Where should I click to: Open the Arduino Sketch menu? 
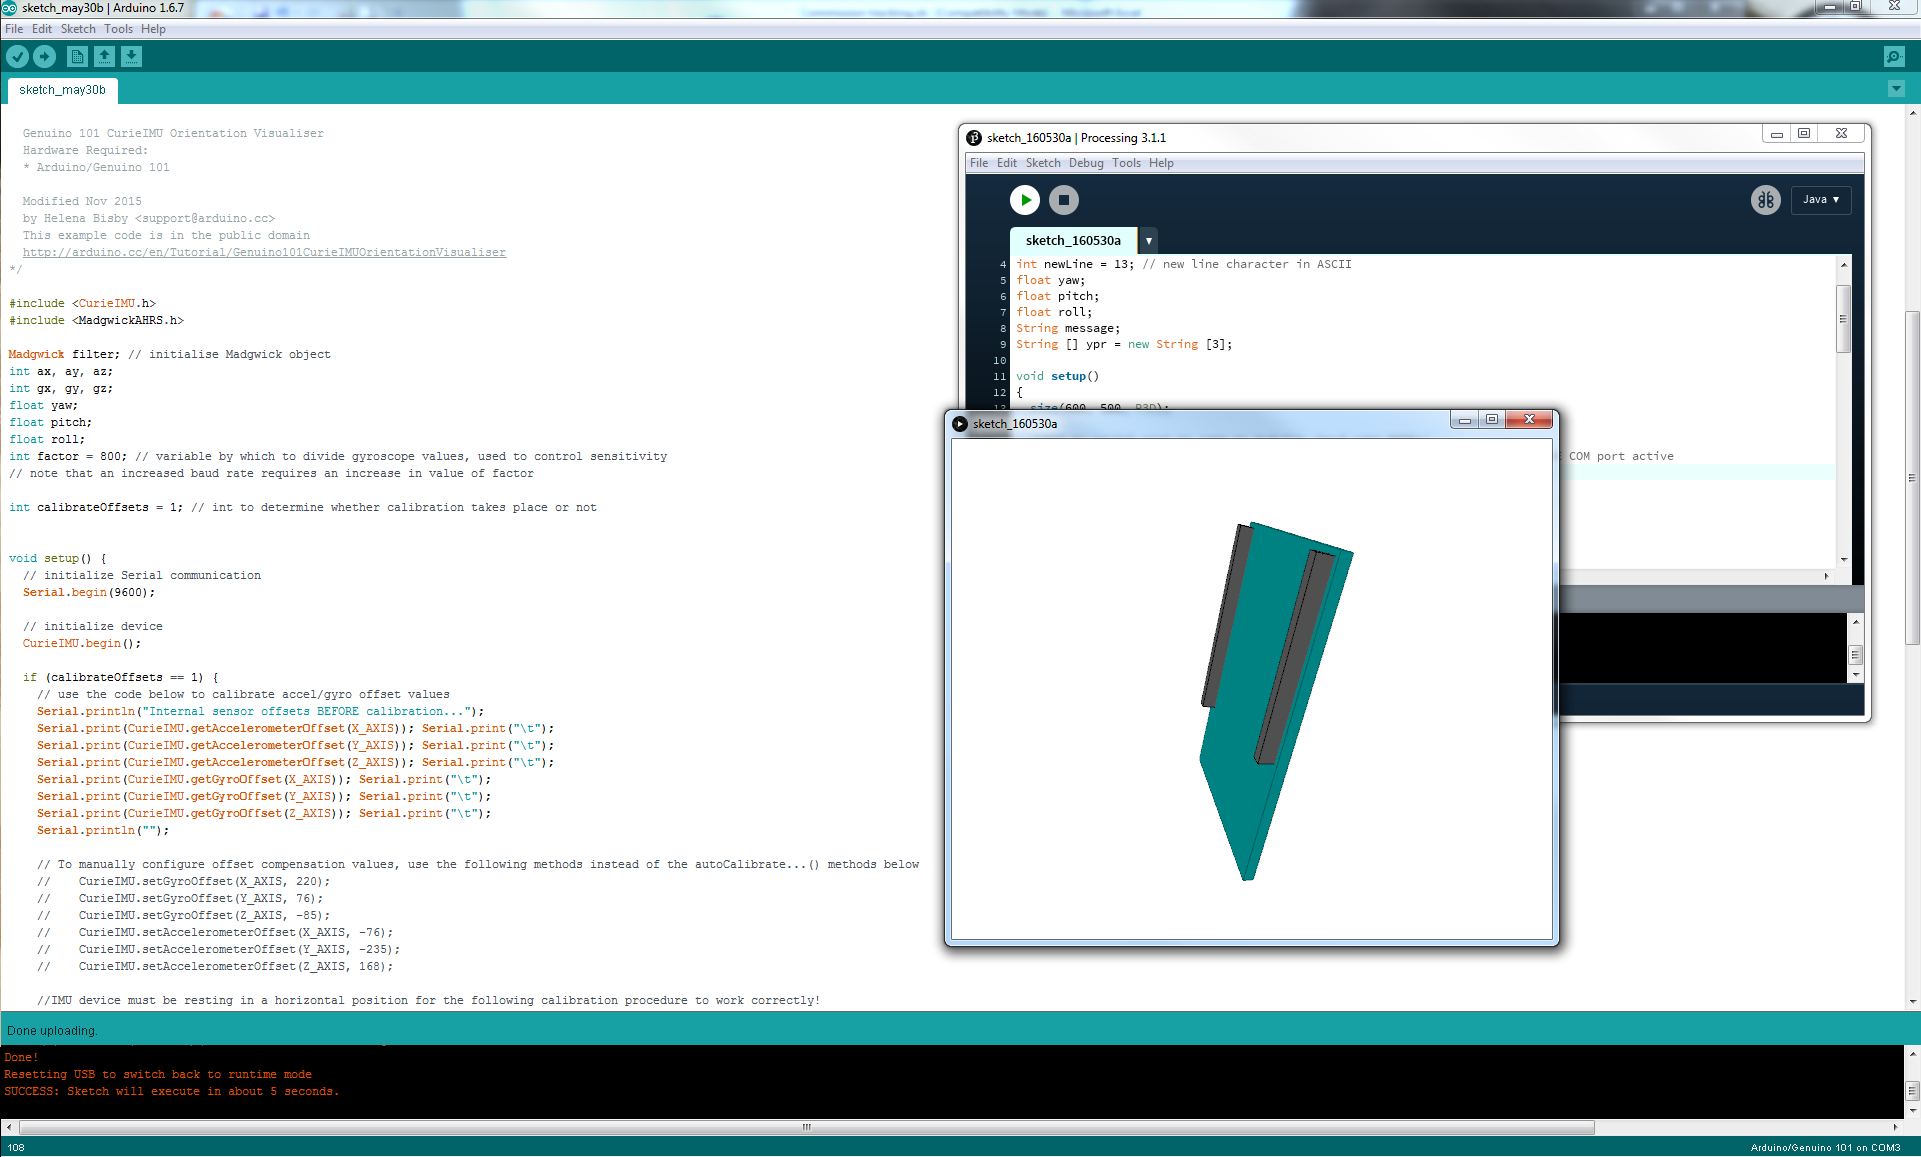[x=78, y=29]
